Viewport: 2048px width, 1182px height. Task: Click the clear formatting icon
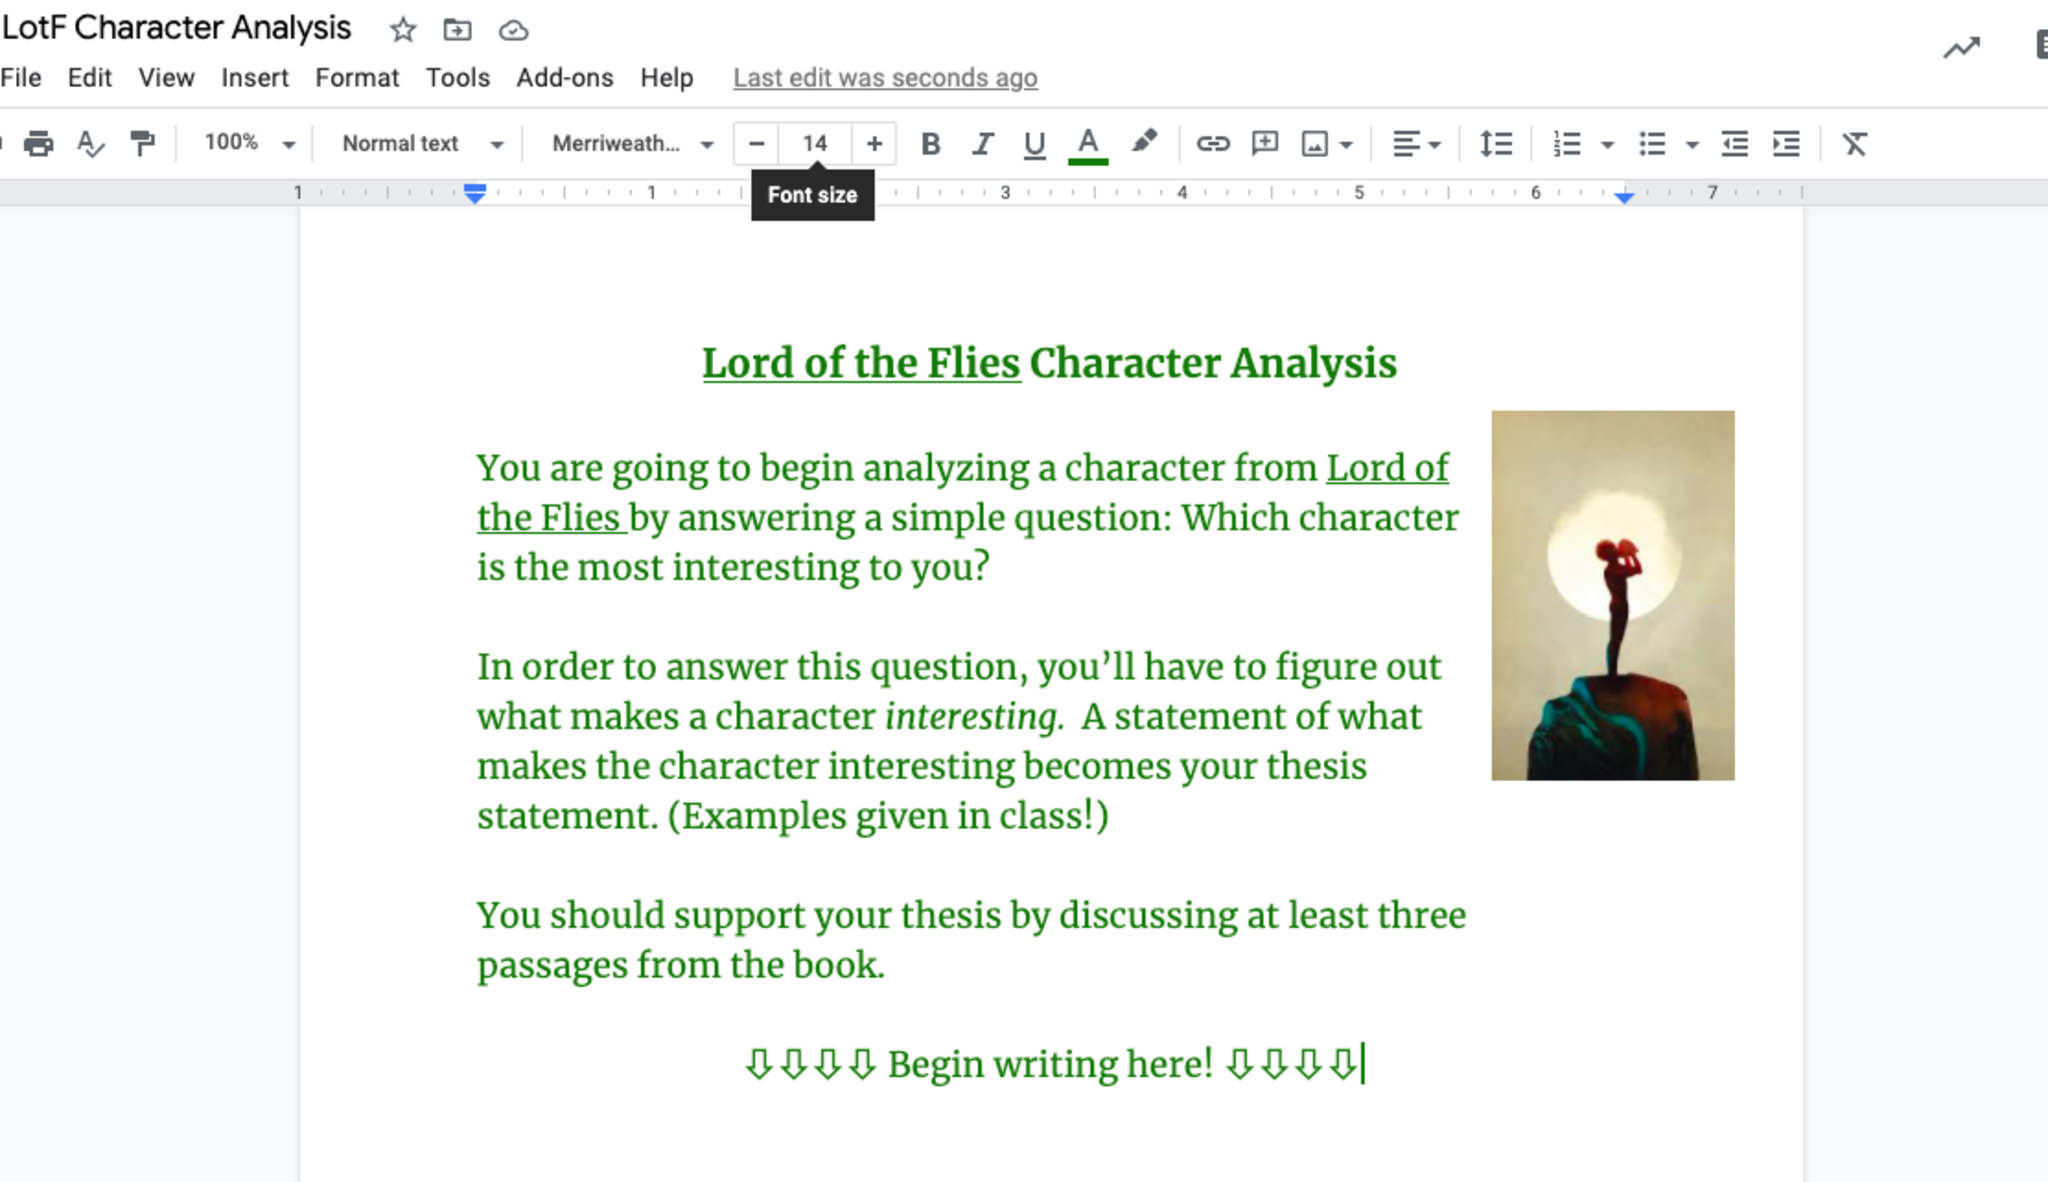click(1855, 144)
